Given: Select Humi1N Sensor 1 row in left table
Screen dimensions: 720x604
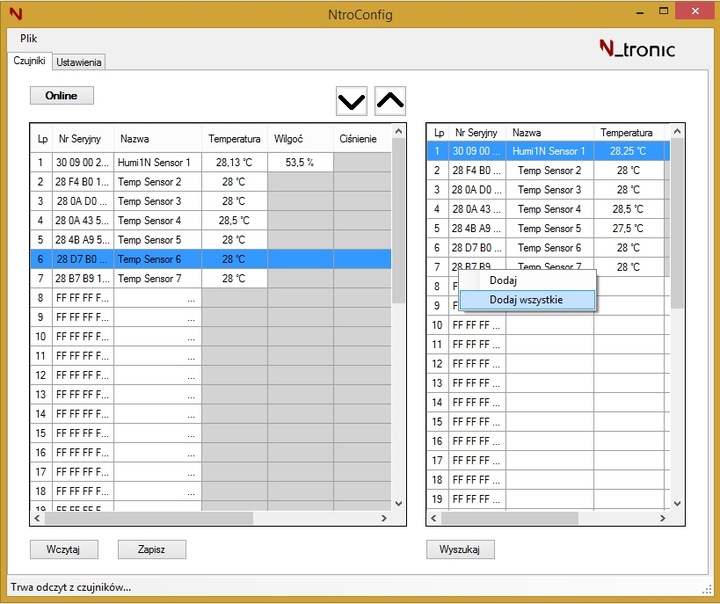Looking at the screenshot, I should coord(153,163).
